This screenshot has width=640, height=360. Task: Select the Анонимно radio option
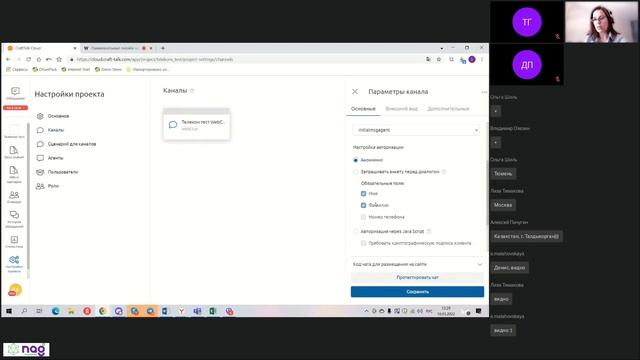coord(356,160)
